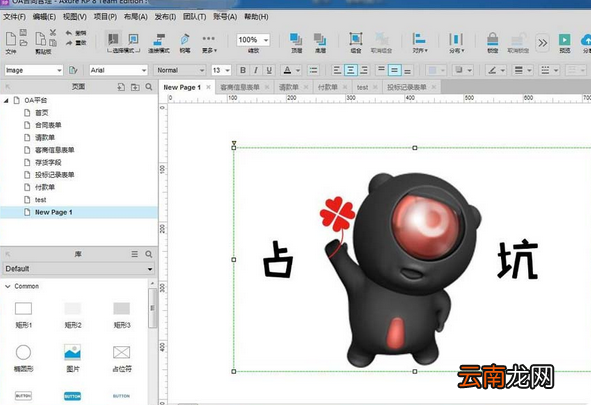This screenshot has width=591, height=405.
Task: Toggle bold formatting
Action: 243,70
